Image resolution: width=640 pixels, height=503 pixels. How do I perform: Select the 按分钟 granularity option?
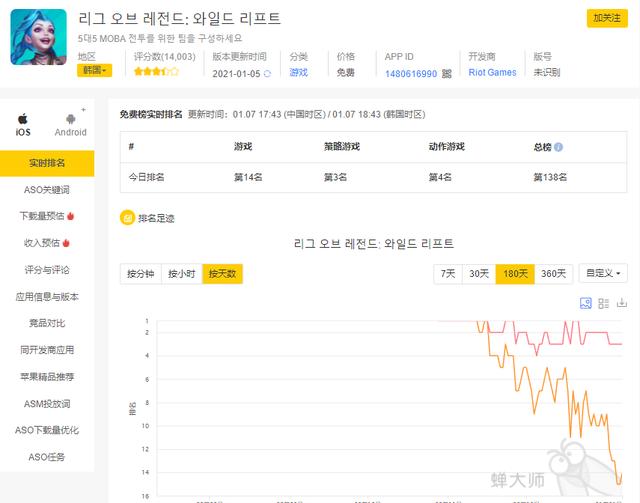click(141, 274)
